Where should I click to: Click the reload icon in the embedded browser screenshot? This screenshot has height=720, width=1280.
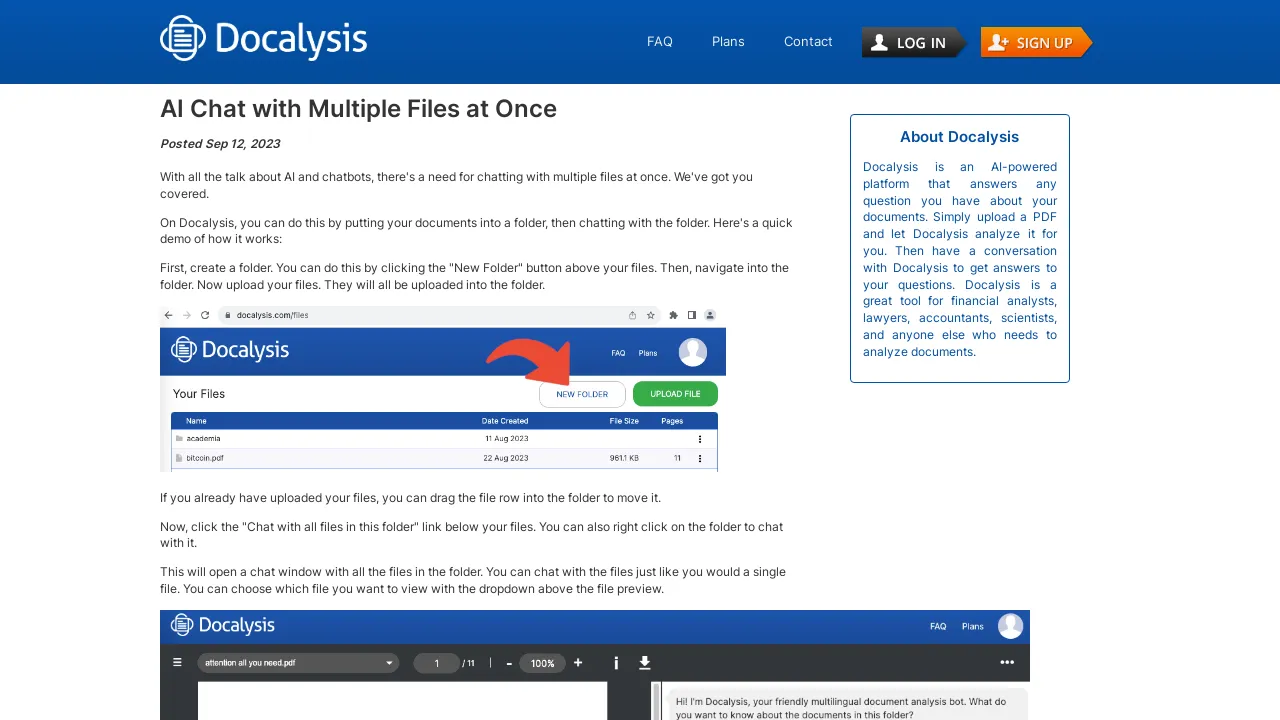tap(205, 315)
